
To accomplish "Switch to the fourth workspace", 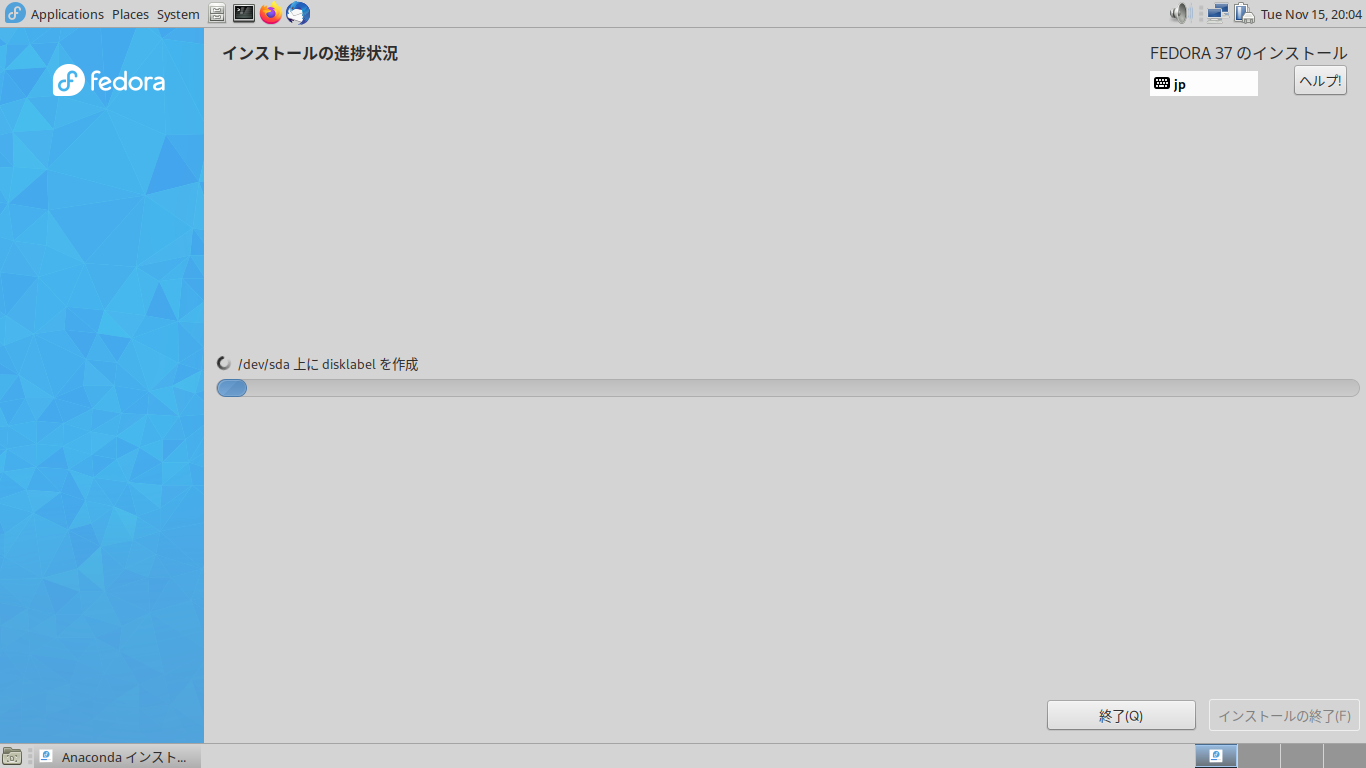I will (x=1344, y=756).
